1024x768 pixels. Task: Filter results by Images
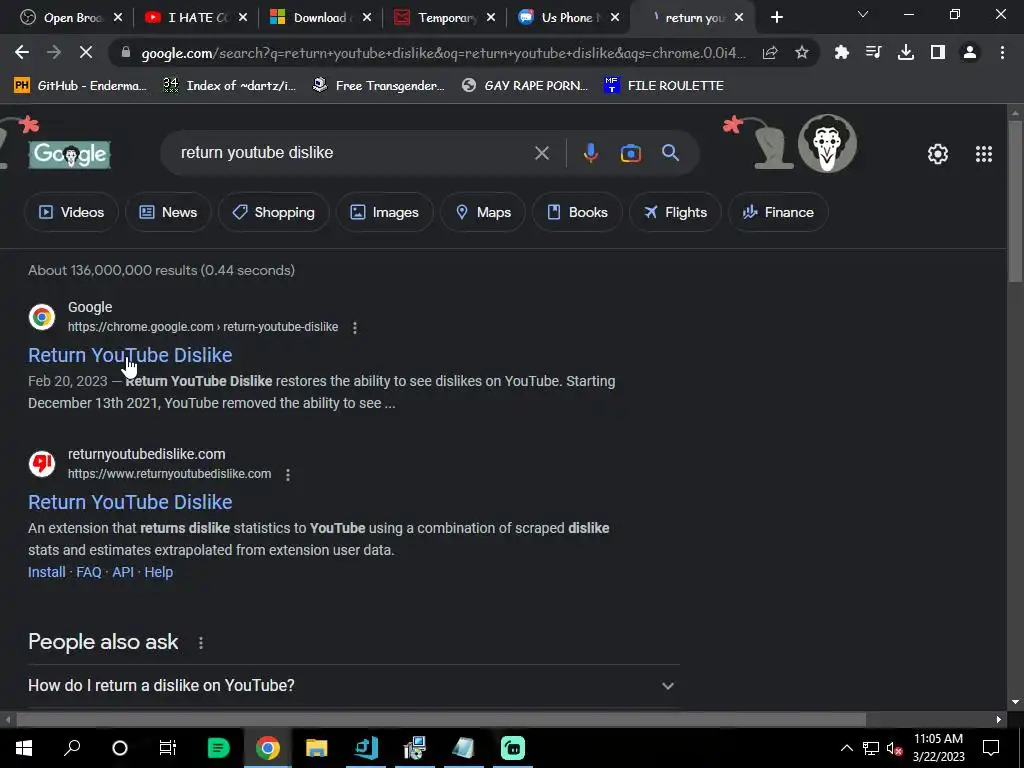pyautogui.click(x=385, y=212)
